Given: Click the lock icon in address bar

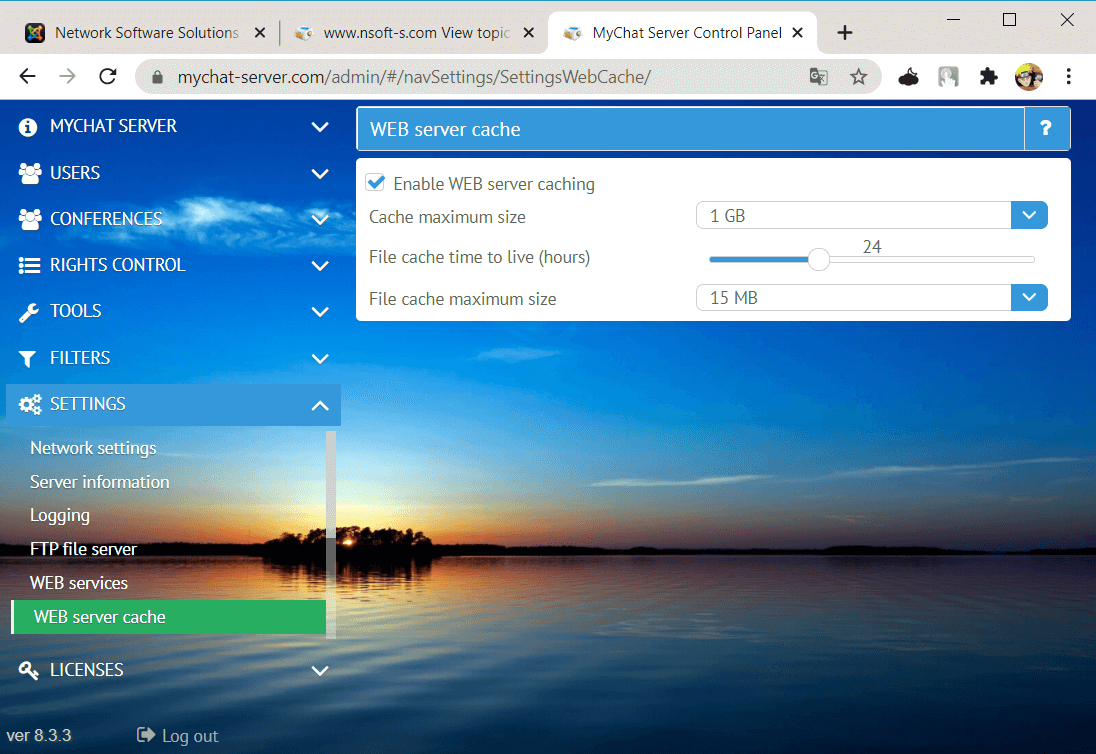Looking at the screenshot, I should pos(157,77).
